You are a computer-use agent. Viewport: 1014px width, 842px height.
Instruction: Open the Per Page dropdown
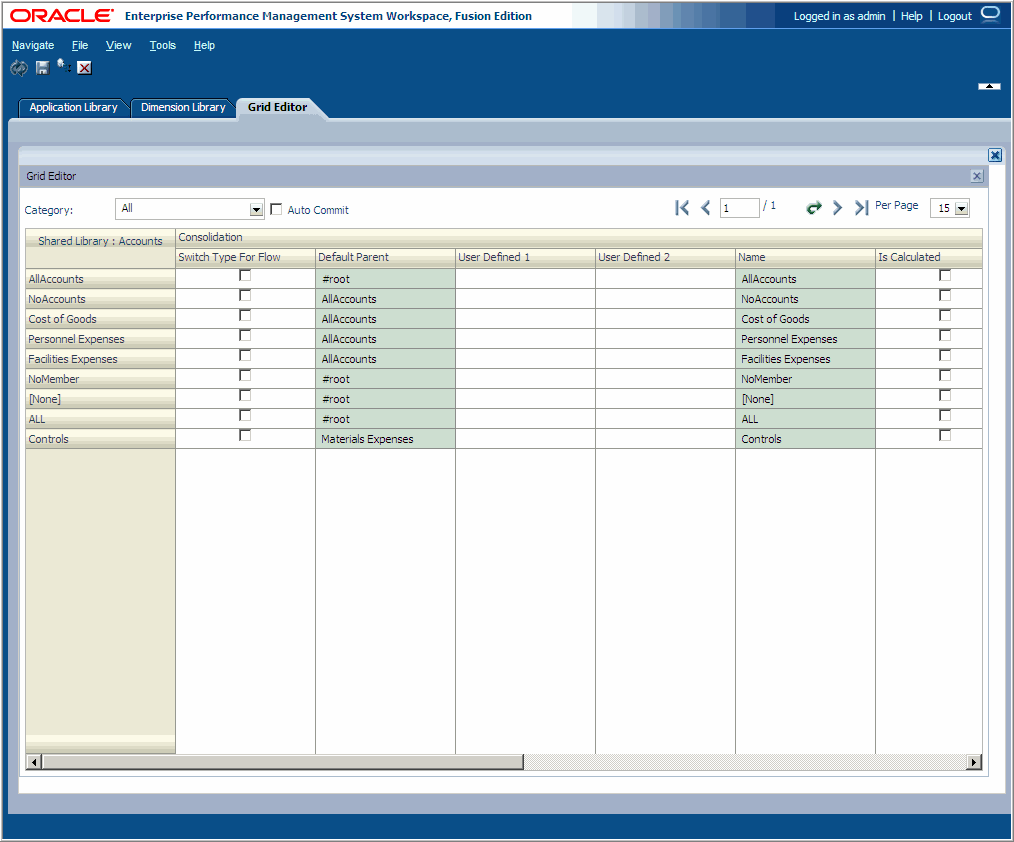(x=961, y=208)
